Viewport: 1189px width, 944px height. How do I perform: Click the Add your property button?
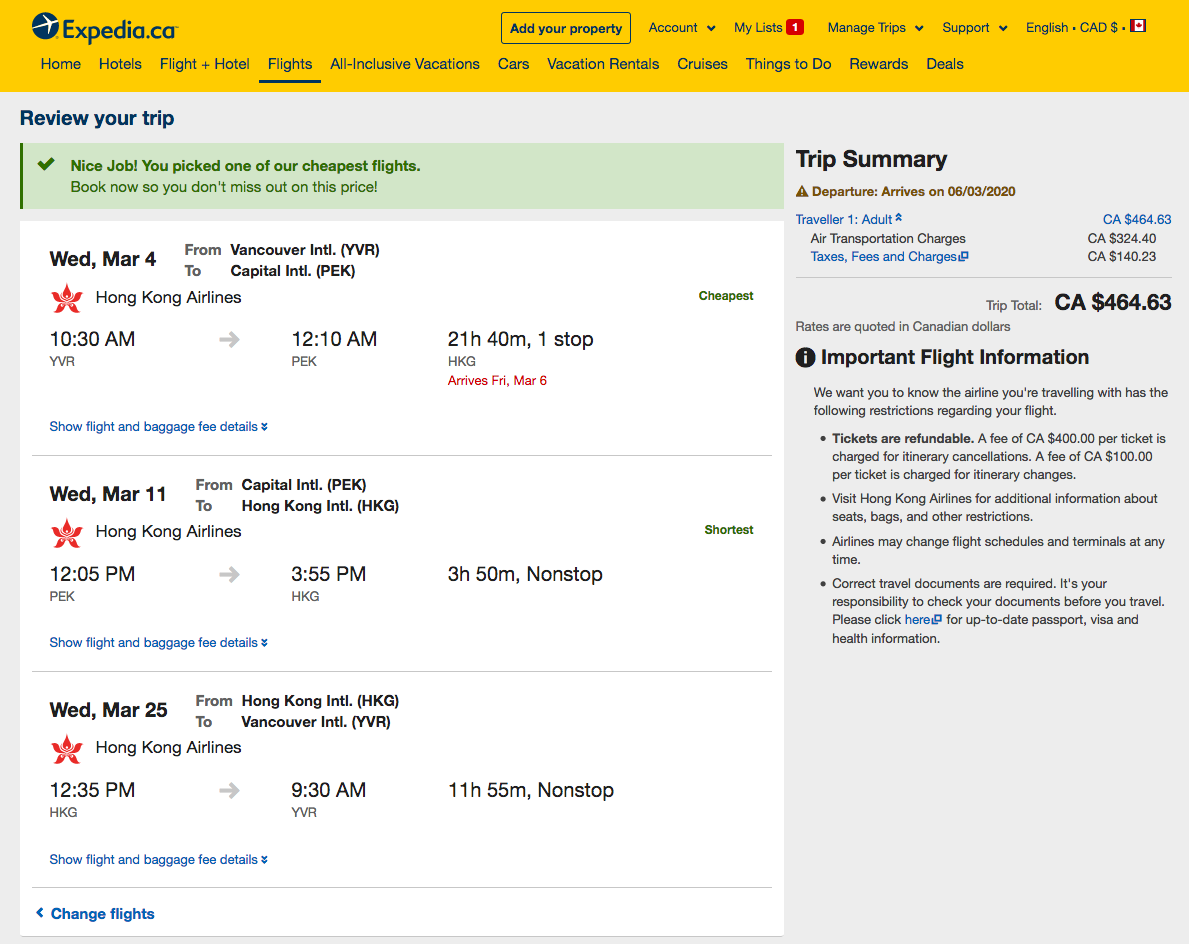point(566,28)
